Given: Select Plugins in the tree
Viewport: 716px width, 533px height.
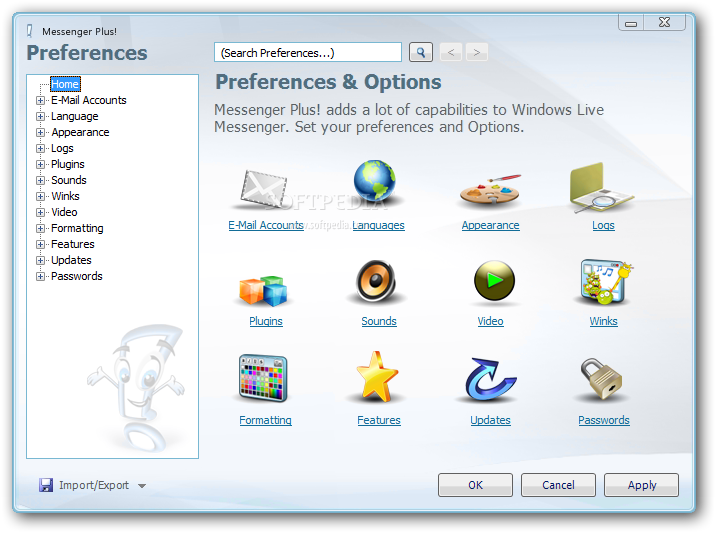Looking at the screenshot, I should pyautogui.click(x=68, y=164).
